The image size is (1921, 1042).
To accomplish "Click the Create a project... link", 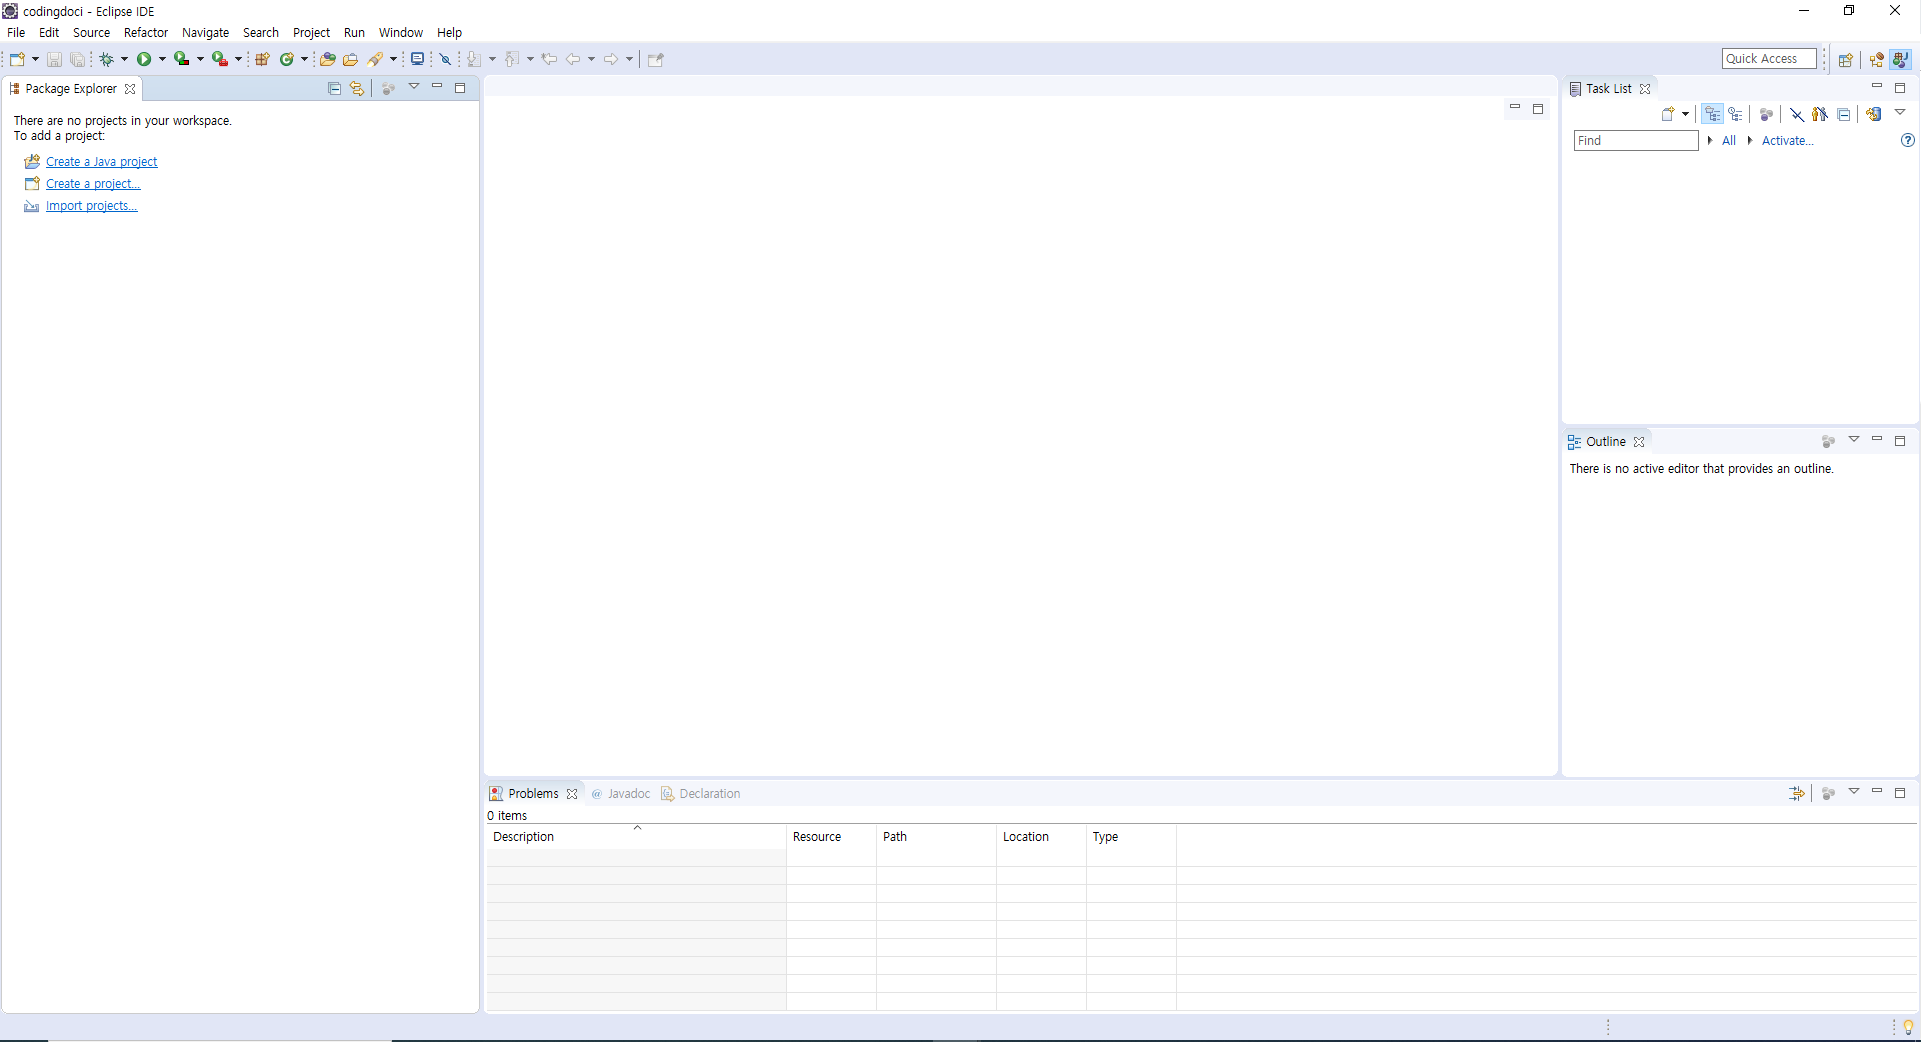I will [x=93, y=184].
